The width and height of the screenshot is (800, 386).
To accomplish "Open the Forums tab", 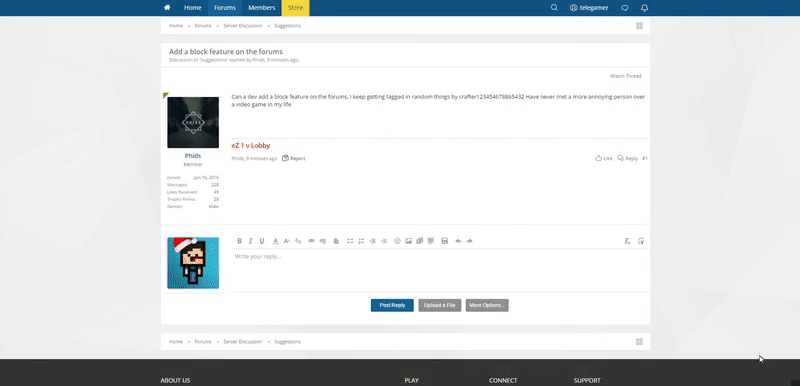I will 224,8.
